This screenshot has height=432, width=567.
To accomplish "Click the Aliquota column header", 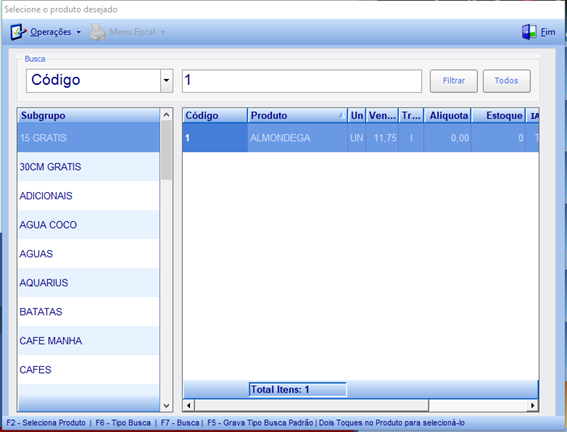I will (448, 115).
